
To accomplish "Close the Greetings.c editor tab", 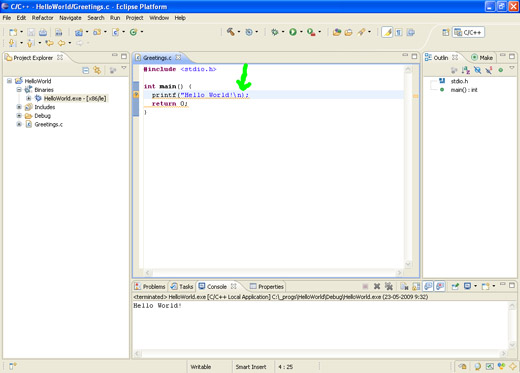I will [178, 57].
